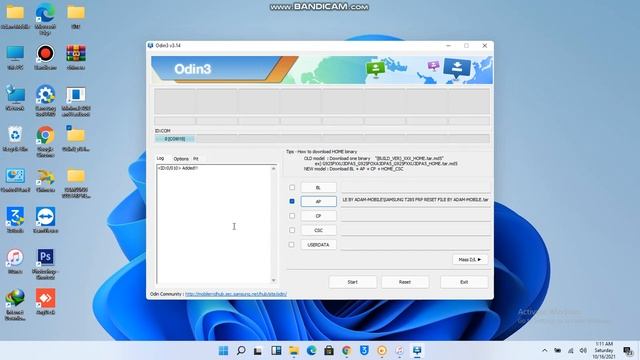This screenshot has height=360, width=640.
Task: Enable the BL checkbox in Odin
Action: [x=292, y=187]
